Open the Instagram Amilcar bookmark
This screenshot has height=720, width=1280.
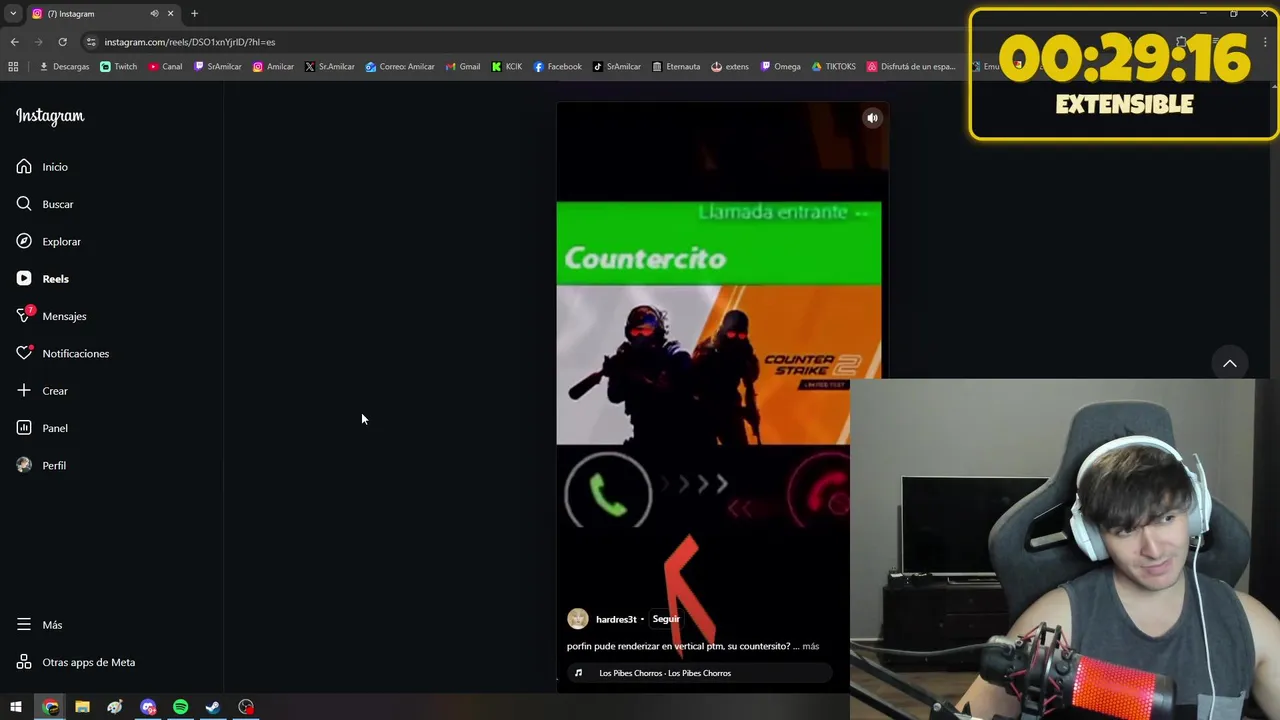click(273, 67)
